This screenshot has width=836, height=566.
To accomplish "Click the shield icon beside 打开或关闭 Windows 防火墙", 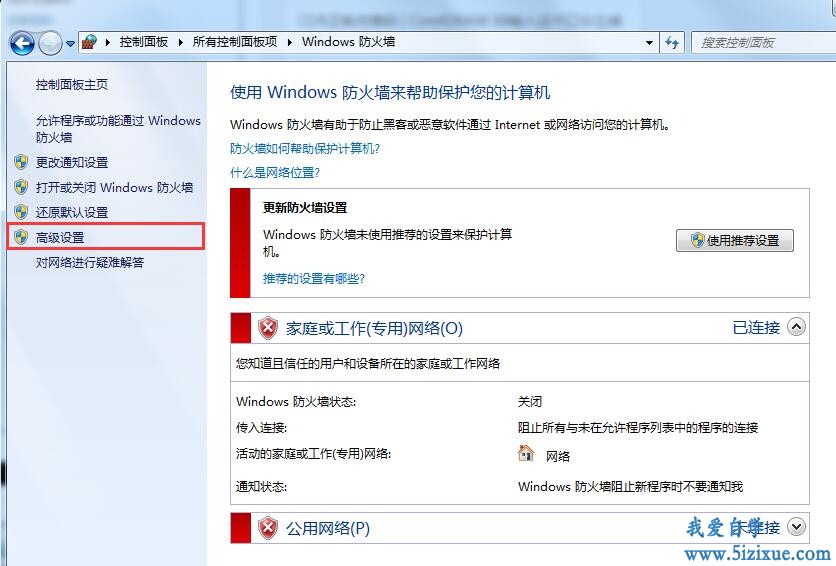I will coord(21,187).
